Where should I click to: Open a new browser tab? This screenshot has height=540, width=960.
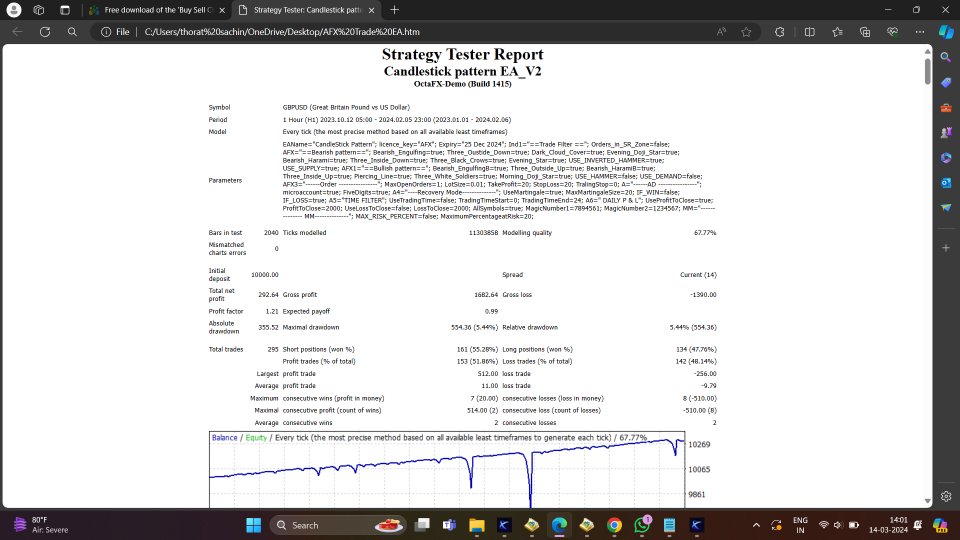pos(394,10)
